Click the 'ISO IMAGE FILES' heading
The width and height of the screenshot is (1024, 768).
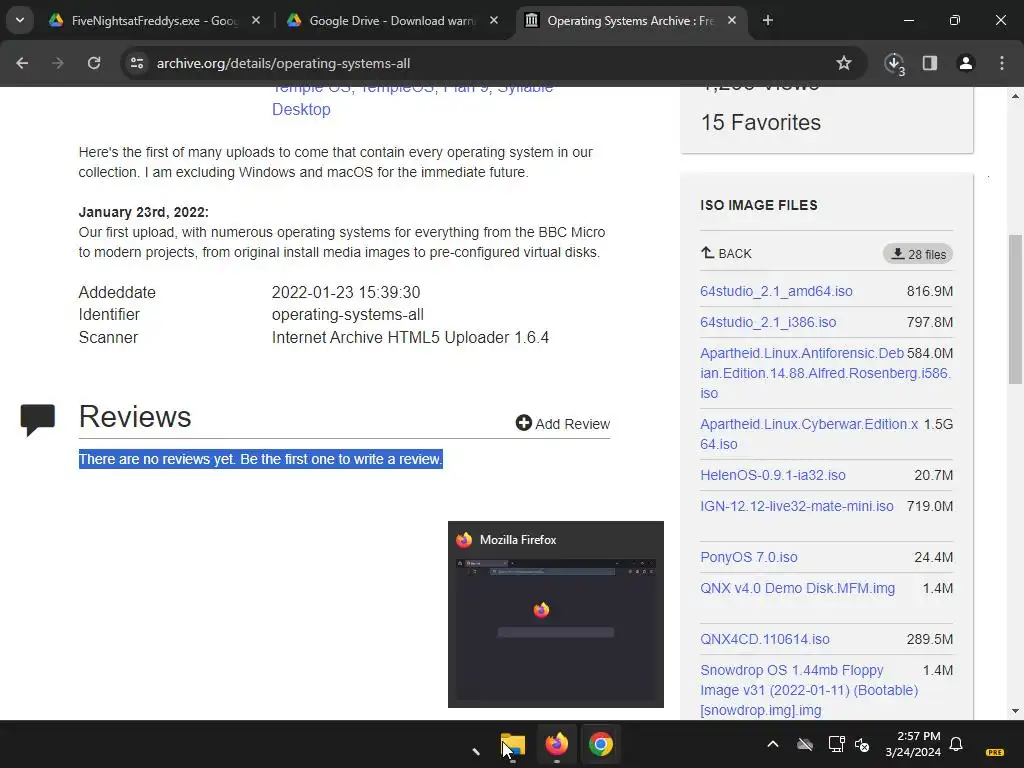pos(759,205)
